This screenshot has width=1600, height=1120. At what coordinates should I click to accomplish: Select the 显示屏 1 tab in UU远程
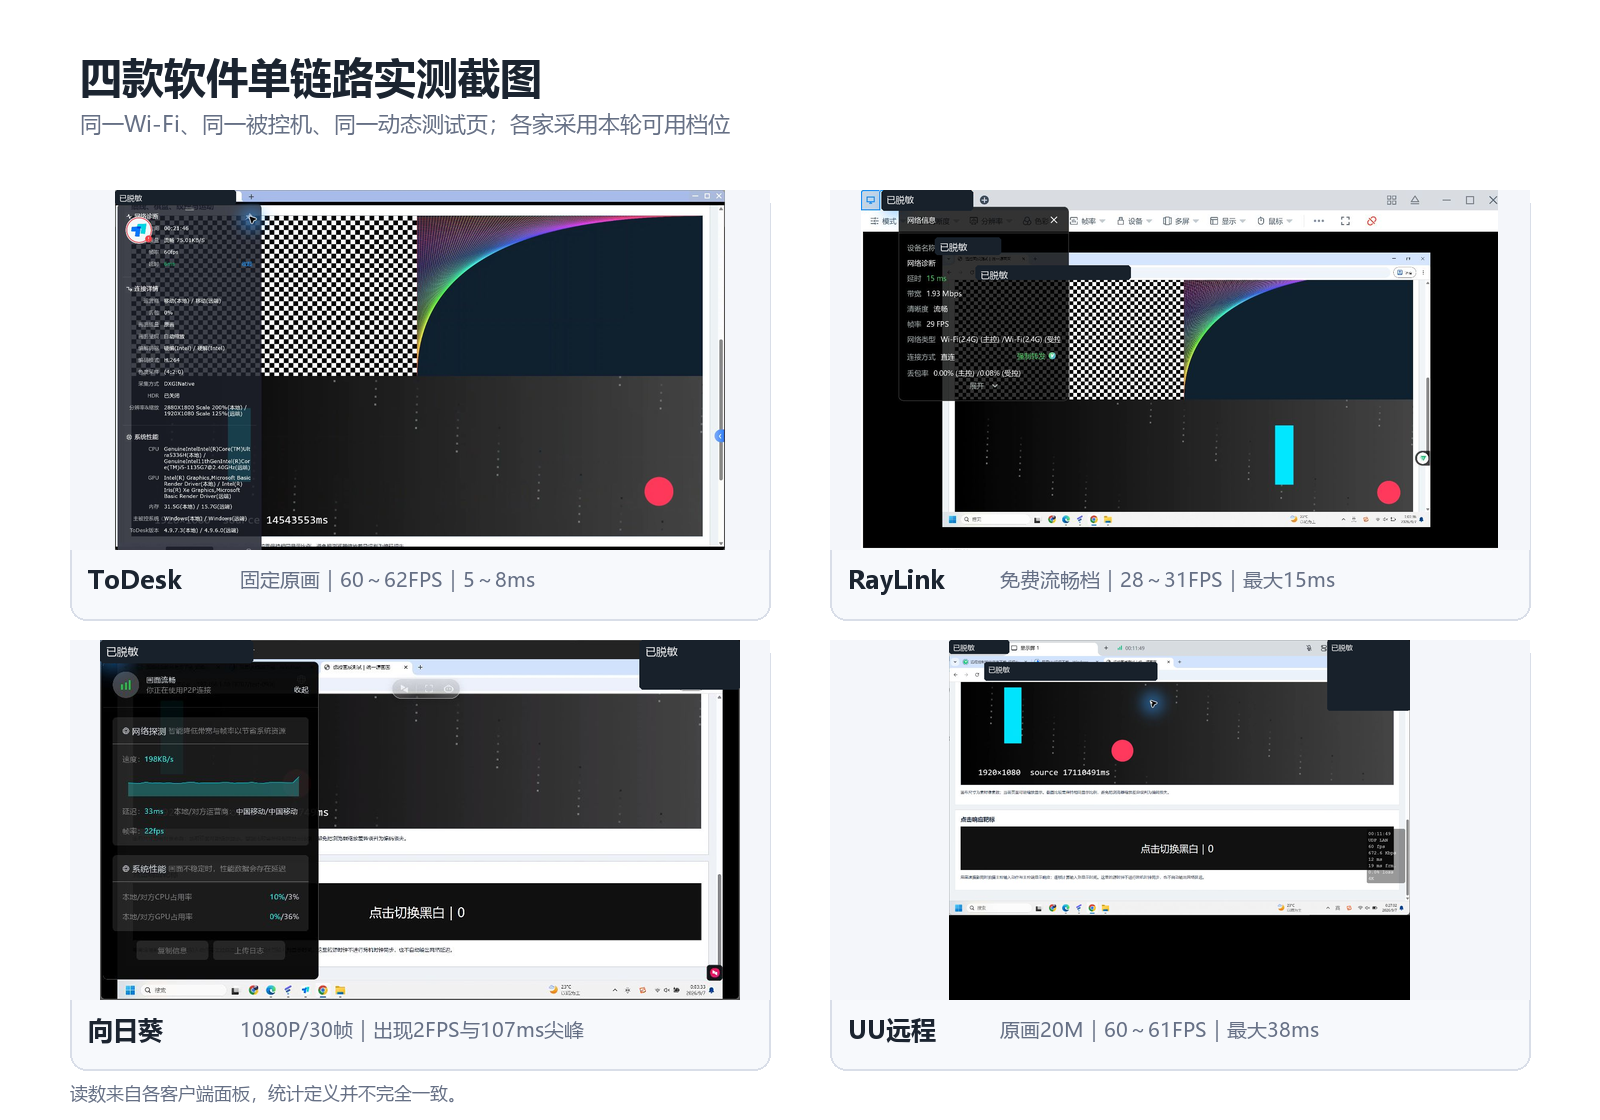(x=1053, y=648)
